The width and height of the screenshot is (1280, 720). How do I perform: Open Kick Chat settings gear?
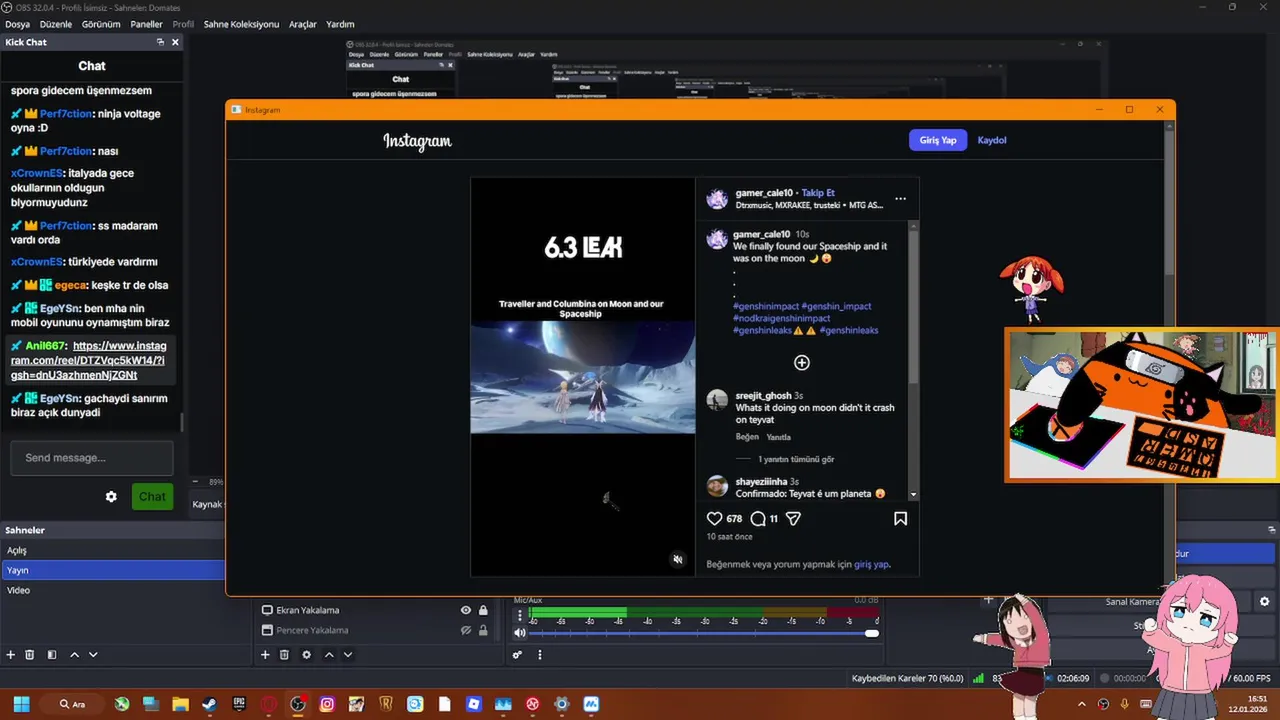111,497
